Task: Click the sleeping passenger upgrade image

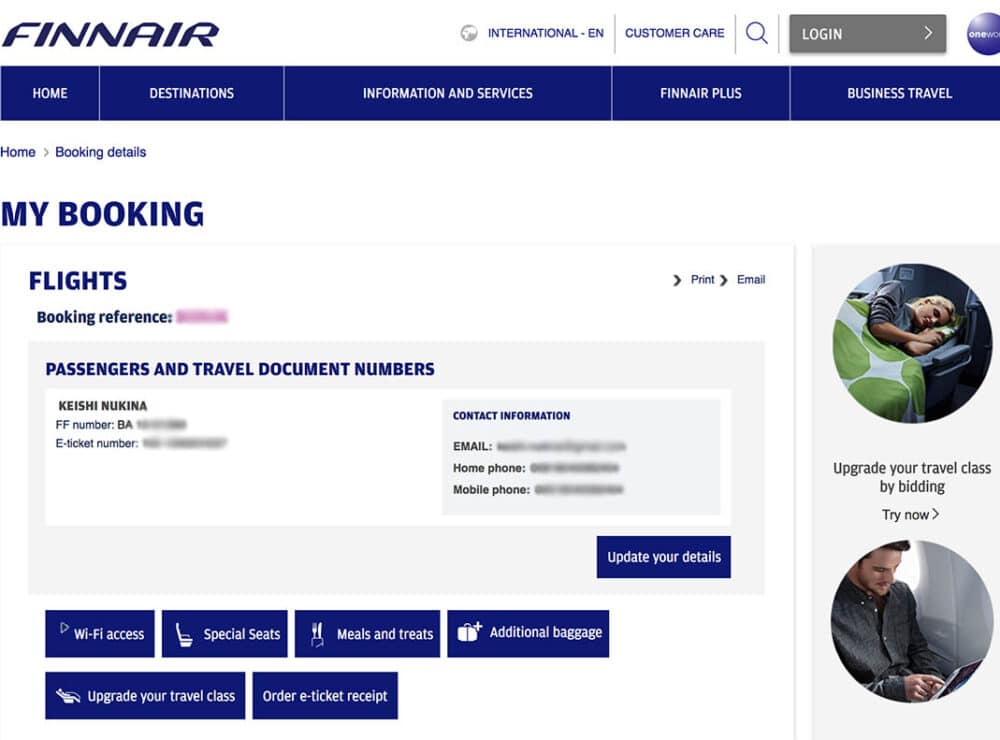Action: 912,343
